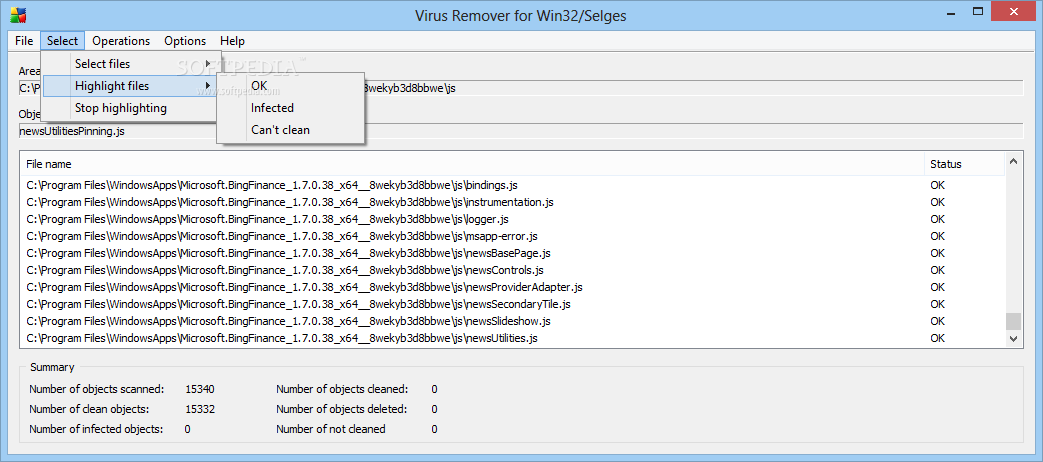
Task: Click the Object field showing newsUtilitiesPinning.js
Action: point(521,131)
